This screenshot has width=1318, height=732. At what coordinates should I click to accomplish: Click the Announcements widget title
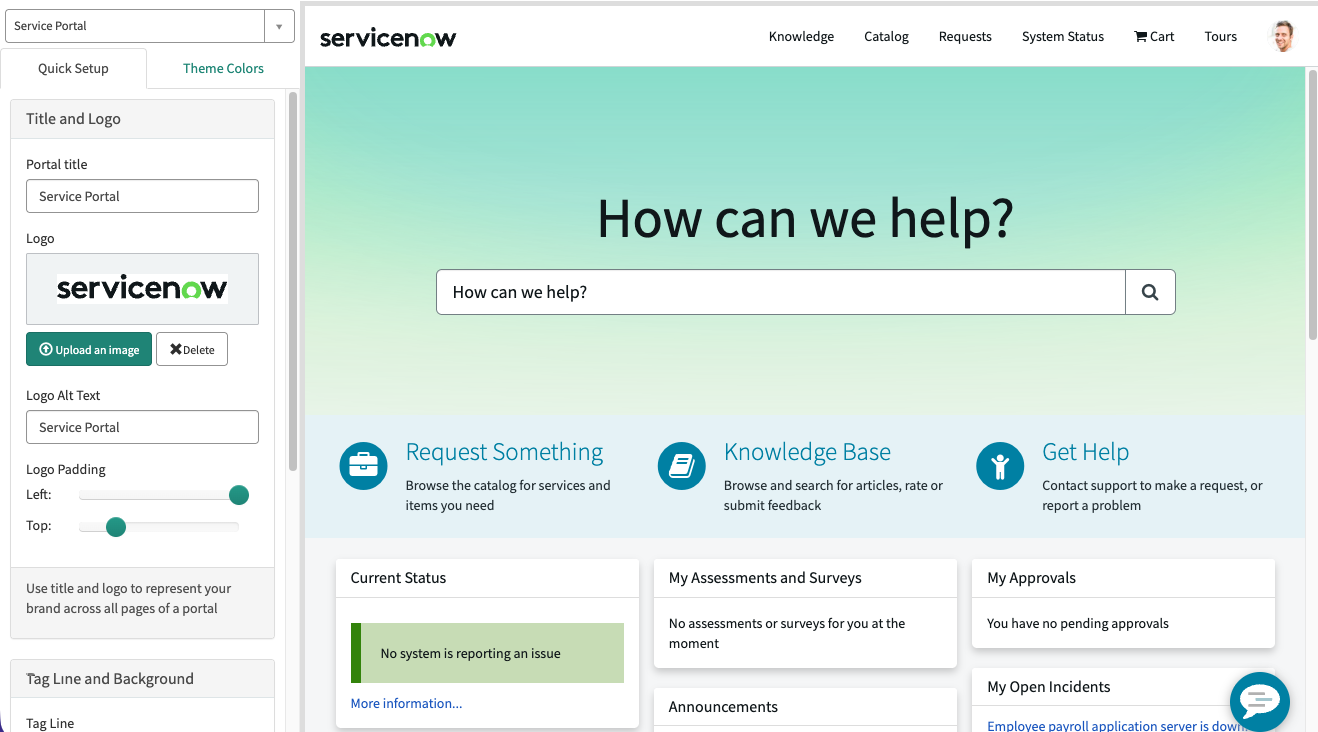point(723,707)
